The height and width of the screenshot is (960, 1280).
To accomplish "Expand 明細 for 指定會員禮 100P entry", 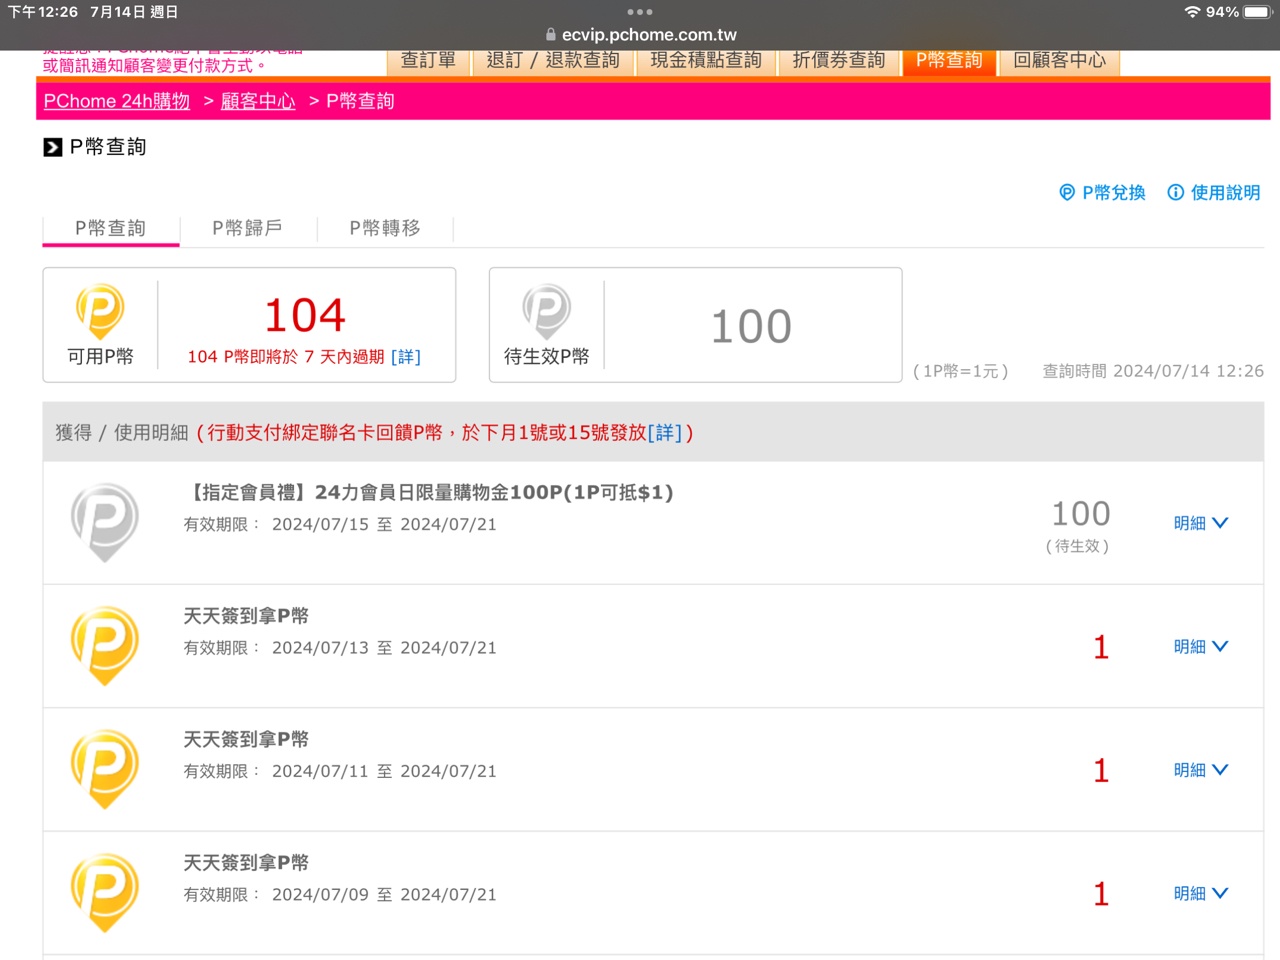I will [x=1200, y=523].
